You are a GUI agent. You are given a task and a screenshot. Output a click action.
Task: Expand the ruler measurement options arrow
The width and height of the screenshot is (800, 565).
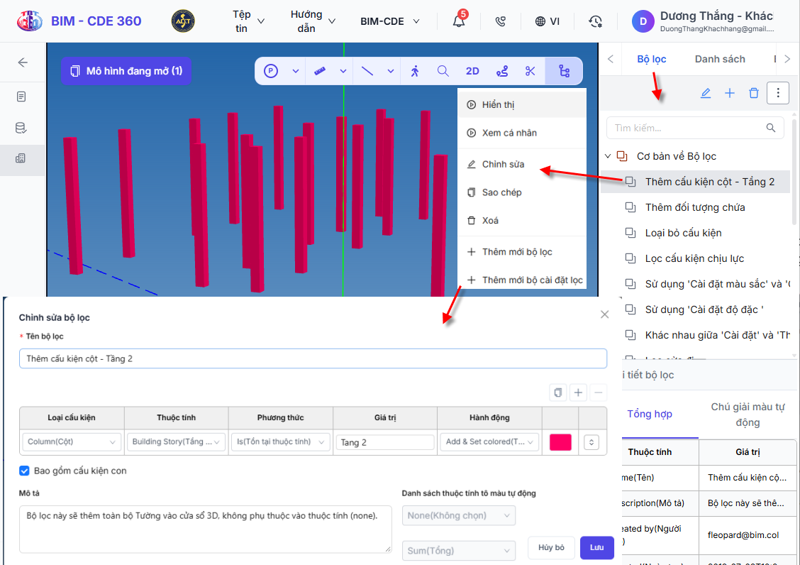[x=343, y=71]
